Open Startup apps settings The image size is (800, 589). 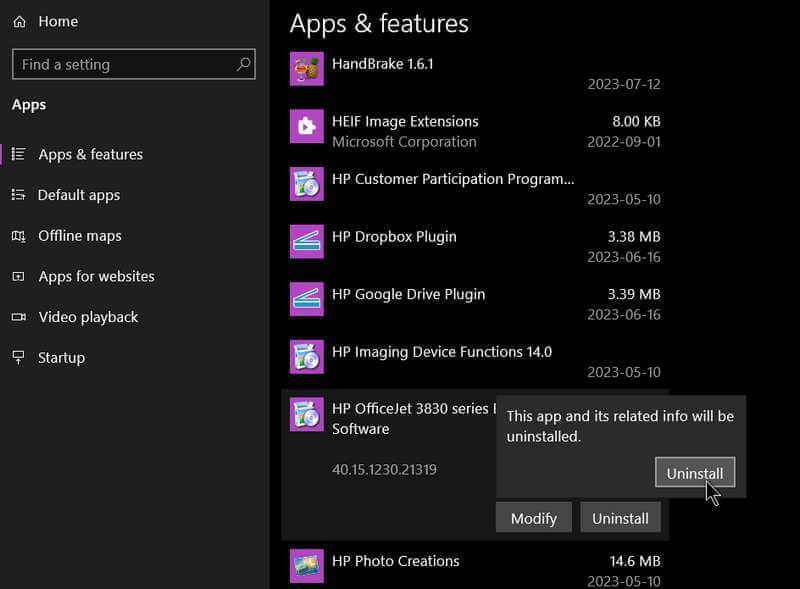[x=61, y=358]
